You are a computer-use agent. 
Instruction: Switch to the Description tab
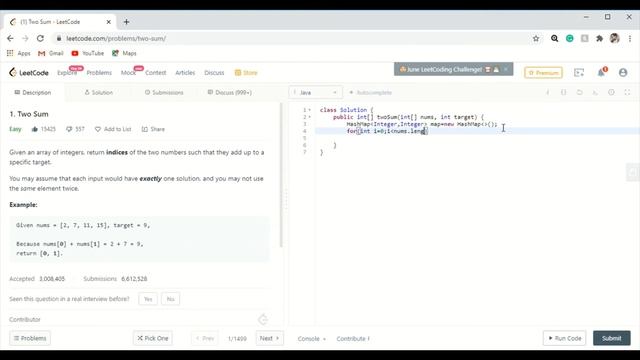33,93
